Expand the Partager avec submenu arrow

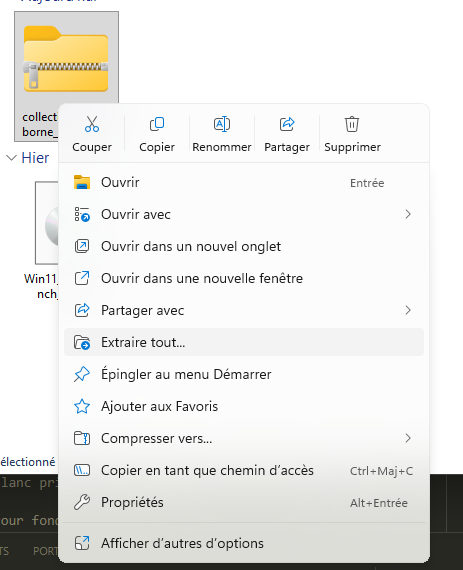coord(408,310)
